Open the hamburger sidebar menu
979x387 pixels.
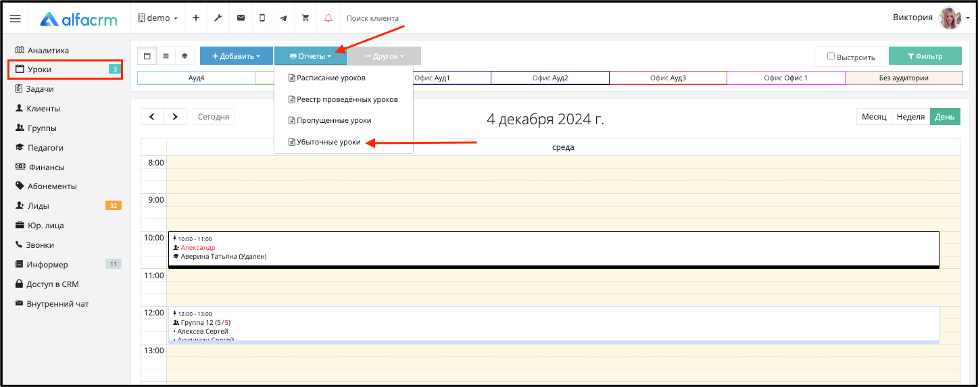(x=15, y=19)
